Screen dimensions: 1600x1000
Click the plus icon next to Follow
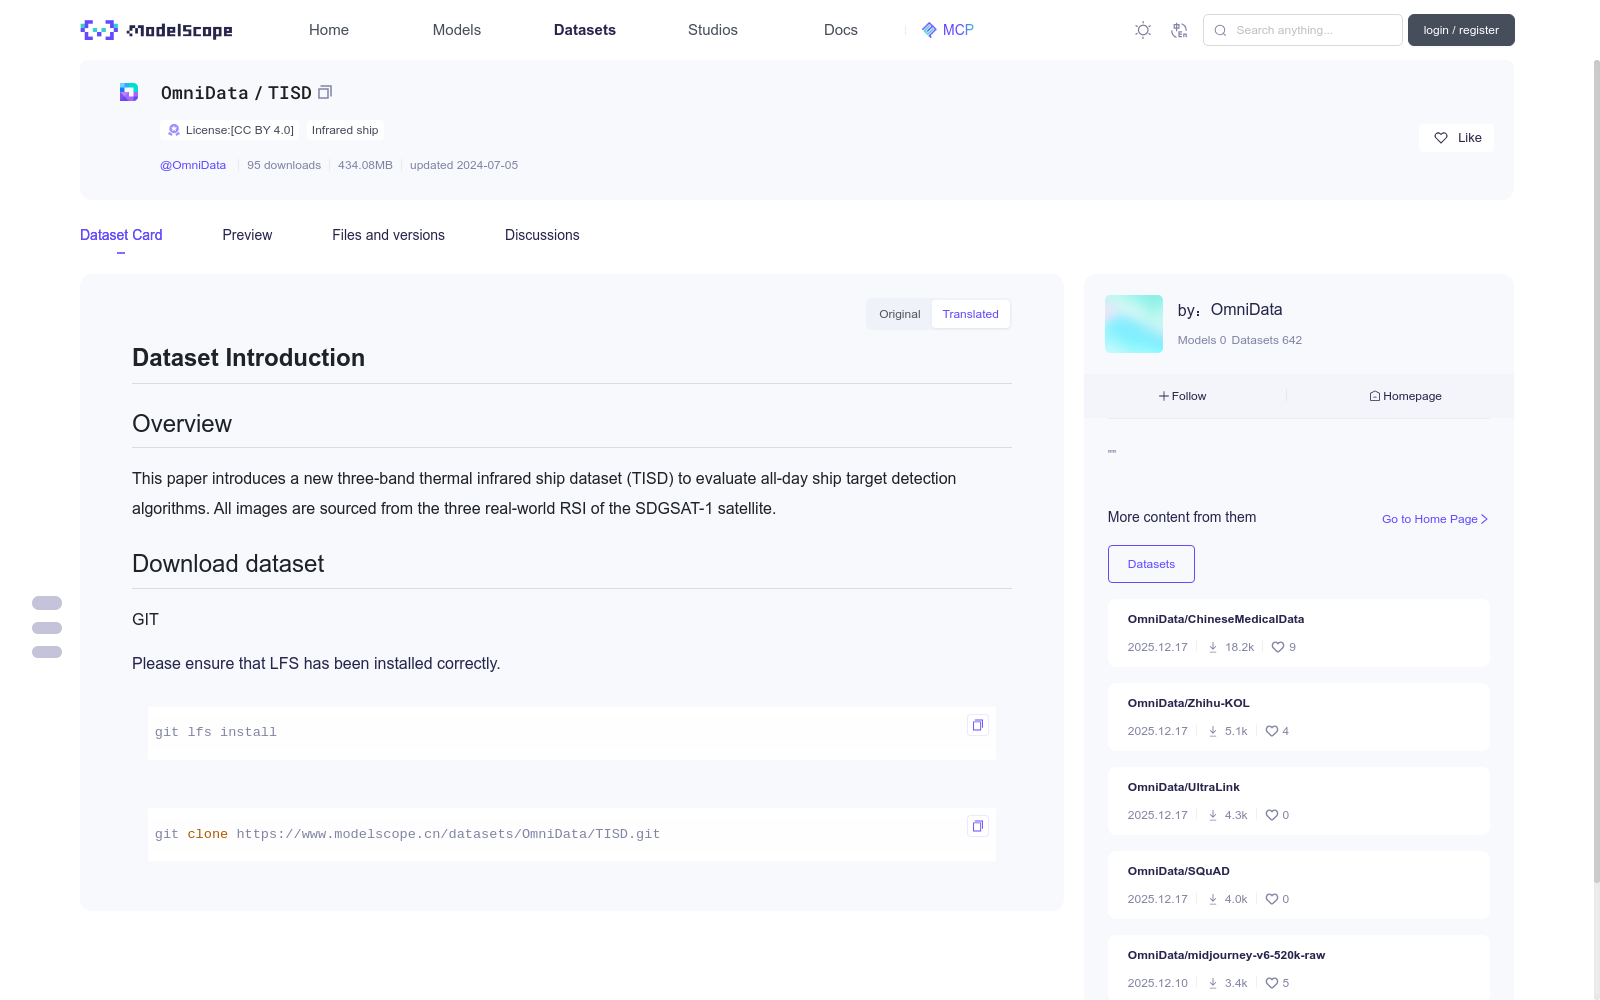[1164, 396]
